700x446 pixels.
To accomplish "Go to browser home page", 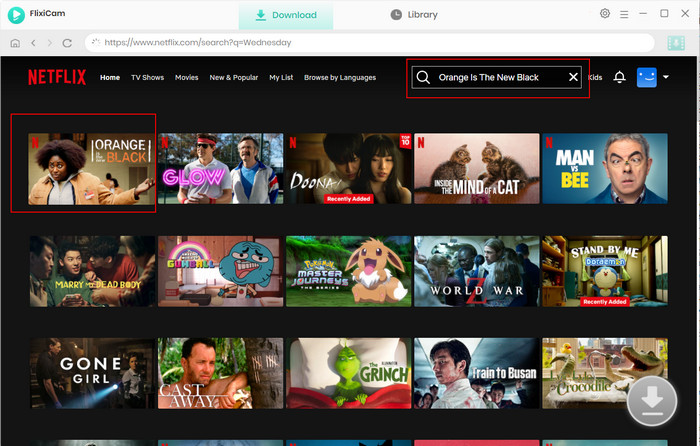I will (x=15, y=43).
